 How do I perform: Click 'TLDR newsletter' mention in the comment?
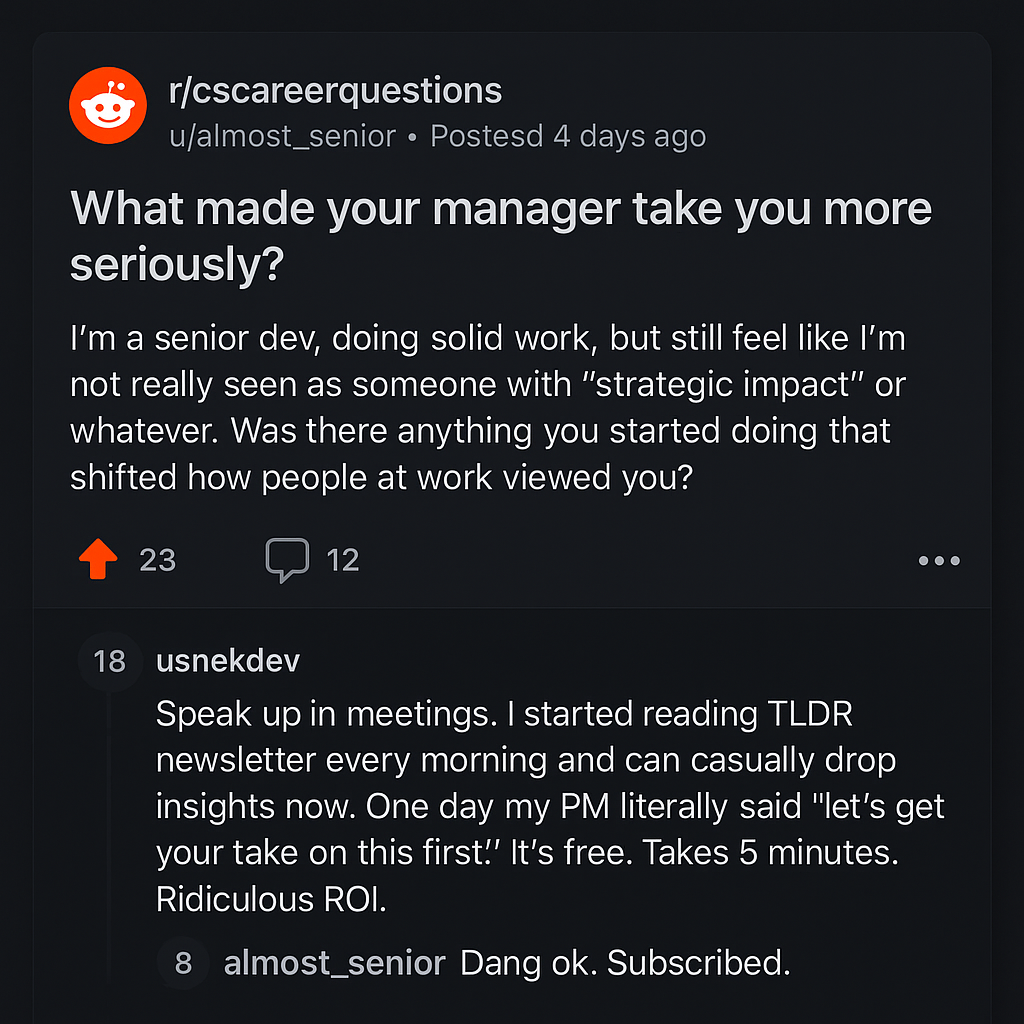click(x=504, y=737)
